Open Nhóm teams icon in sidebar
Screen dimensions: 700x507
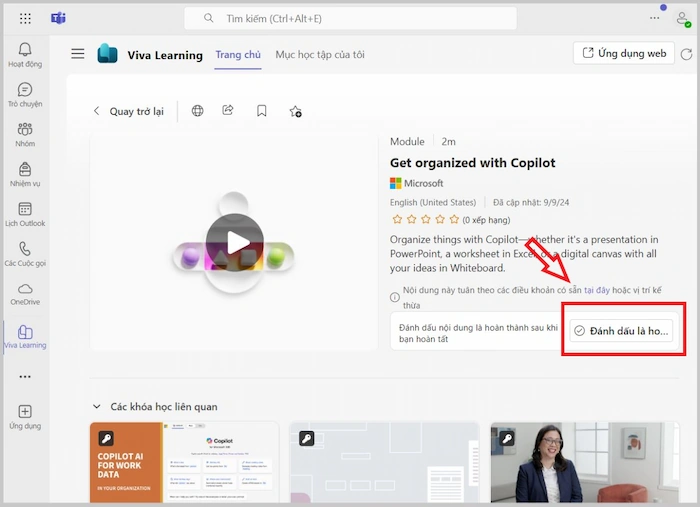(25, 135)
